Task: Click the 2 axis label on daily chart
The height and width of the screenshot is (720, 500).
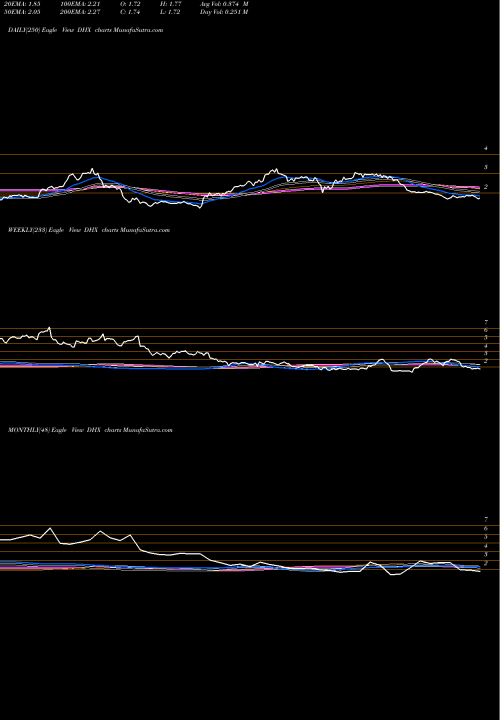Action: tap(485, 187)
